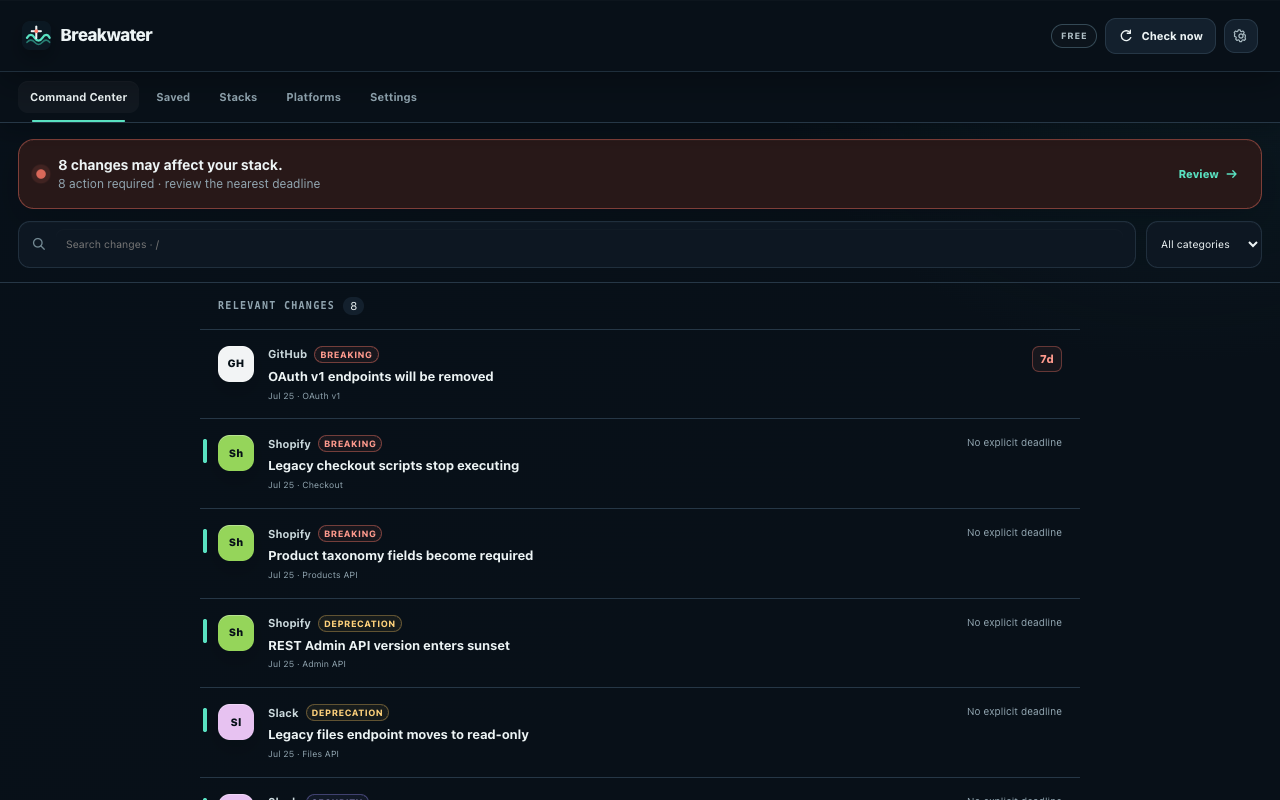Image resolution: width=1280 pixels, height=800 pixels.
Task: Click the Shopify name above REST Admin API
Action: [289, 624]
